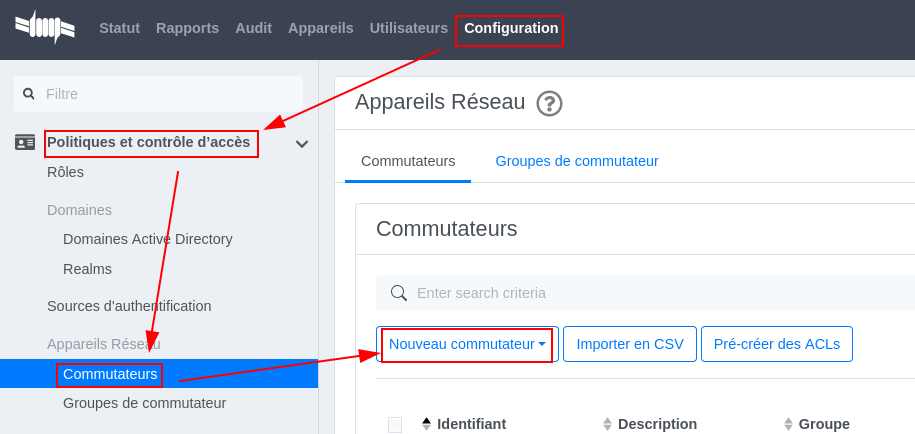This screenshot has height=434, width=915.
Task: Sort by Groupe column arrows
Action: 788,424
